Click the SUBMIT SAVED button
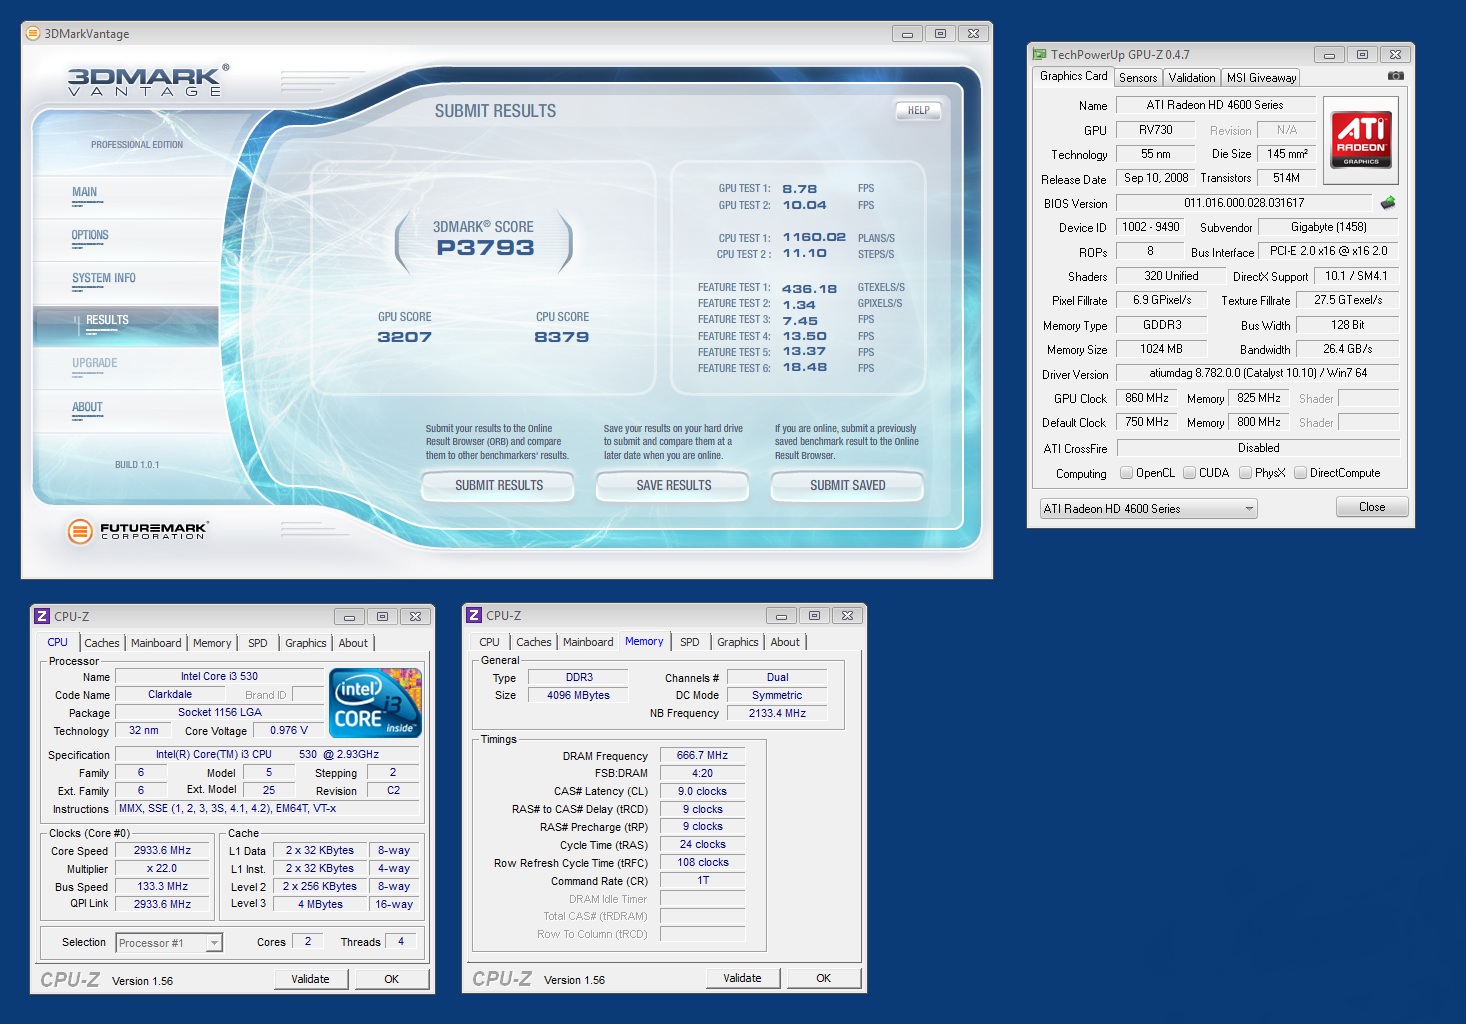Viewport: 1466px width, 1024px height. point(847,485)
